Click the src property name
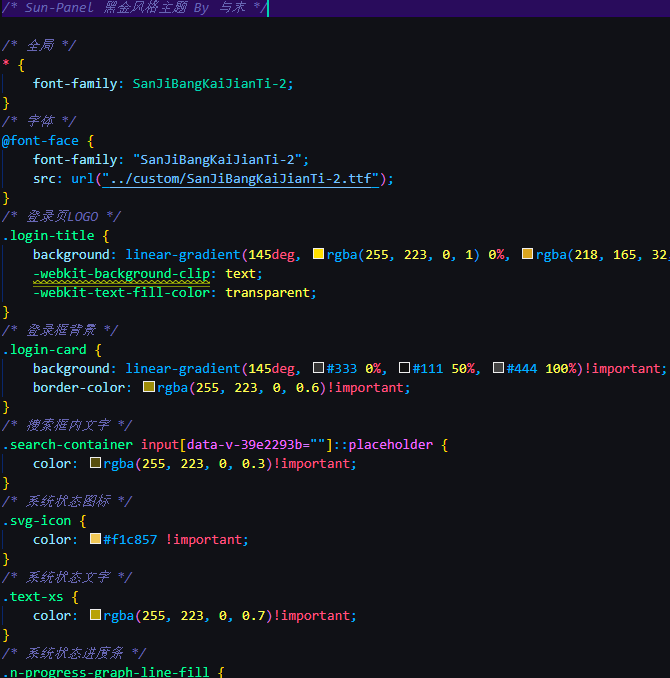 [x=45, y=179]
